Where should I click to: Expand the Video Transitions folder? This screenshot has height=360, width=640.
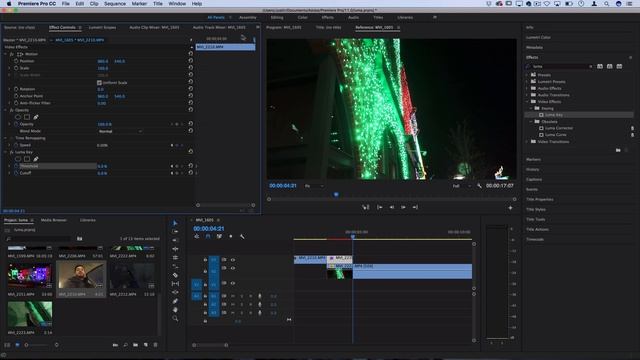(x=527, y=142)
